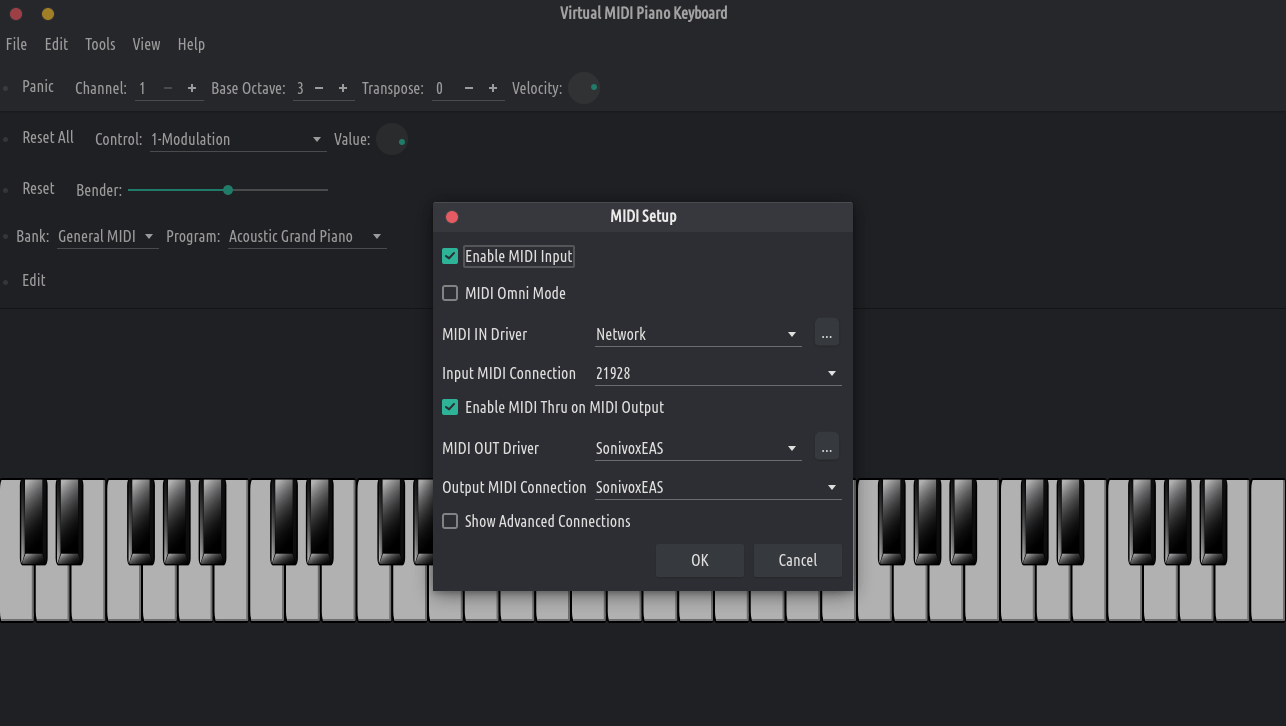Increase the Transpose value with plus
The width and height of the screenshot is (1286, 726).
coord(493,88)
